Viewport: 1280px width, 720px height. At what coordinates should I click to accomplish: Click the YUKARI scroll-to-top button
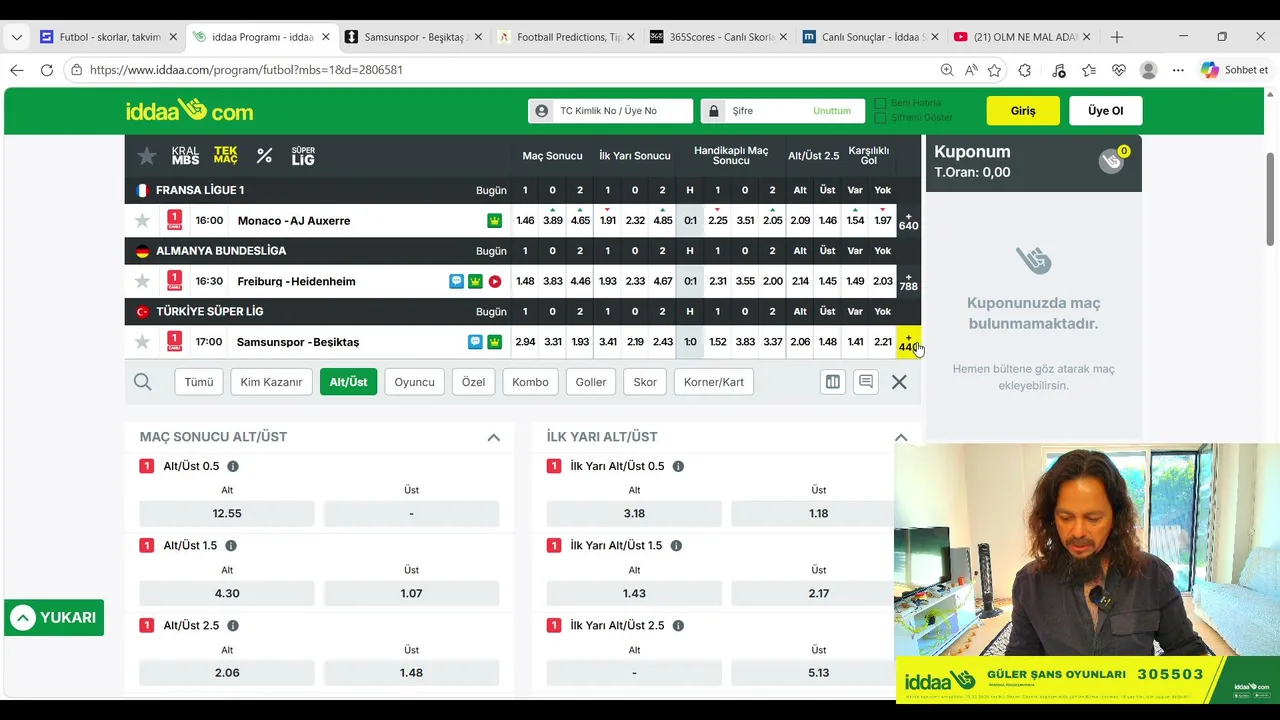pyautogui.click(x=54, y=618)
